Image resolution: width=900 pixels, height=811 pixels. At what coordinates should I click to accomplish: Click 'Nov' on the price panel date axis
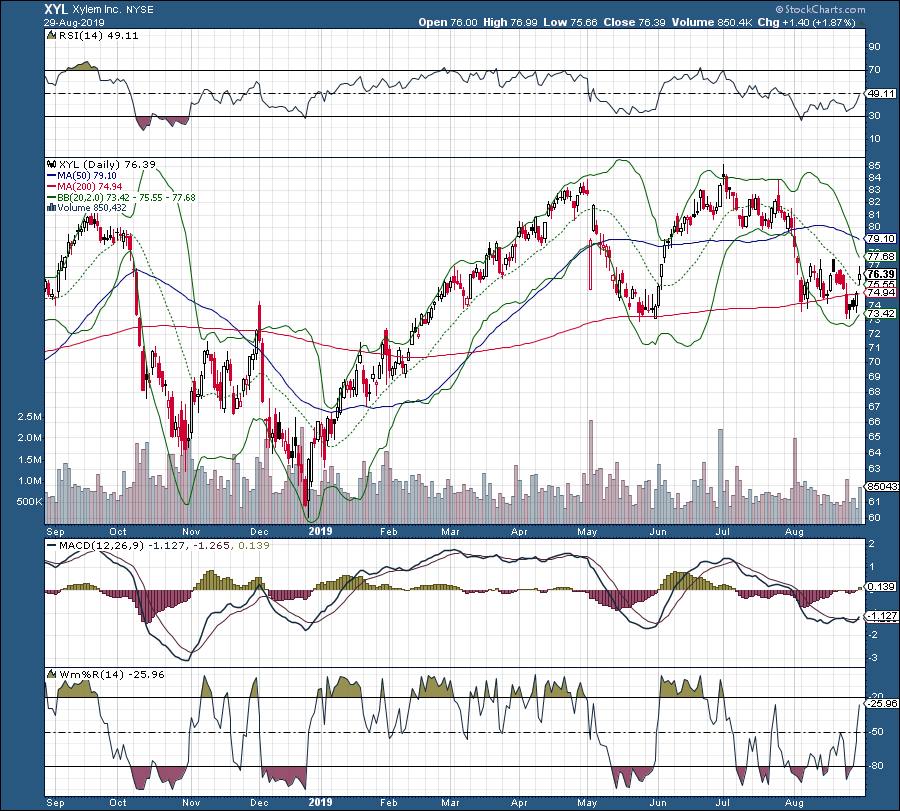(x=191, y=531)
